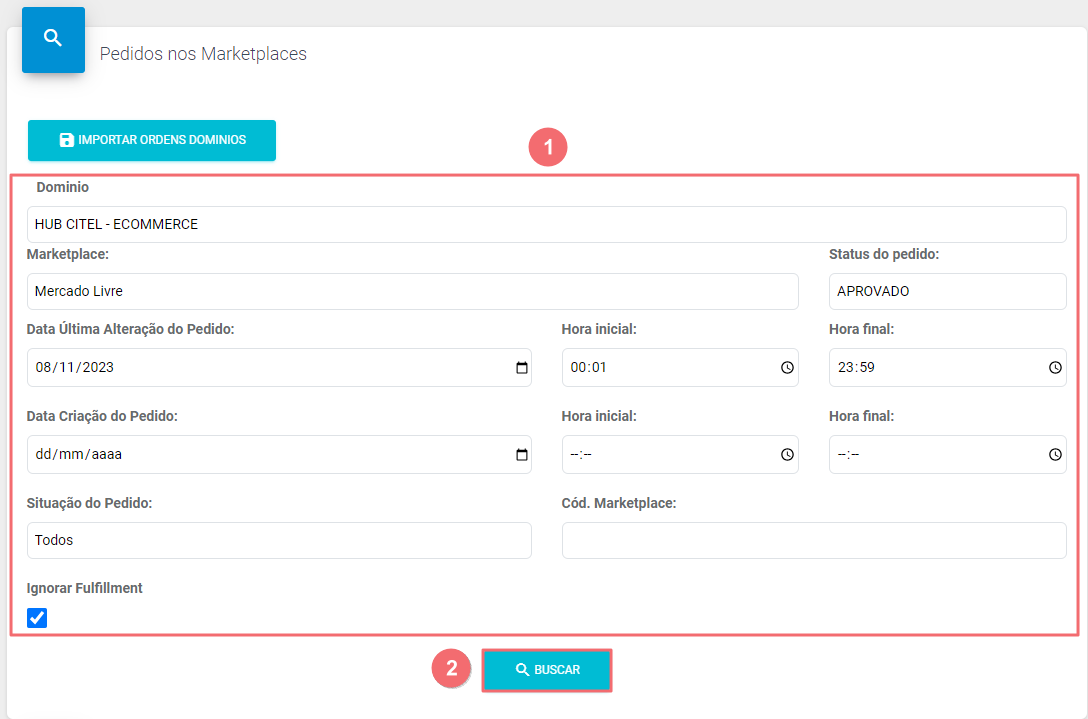Click the empty Hora inicial field in the Criação row

[x=680, y=455]
